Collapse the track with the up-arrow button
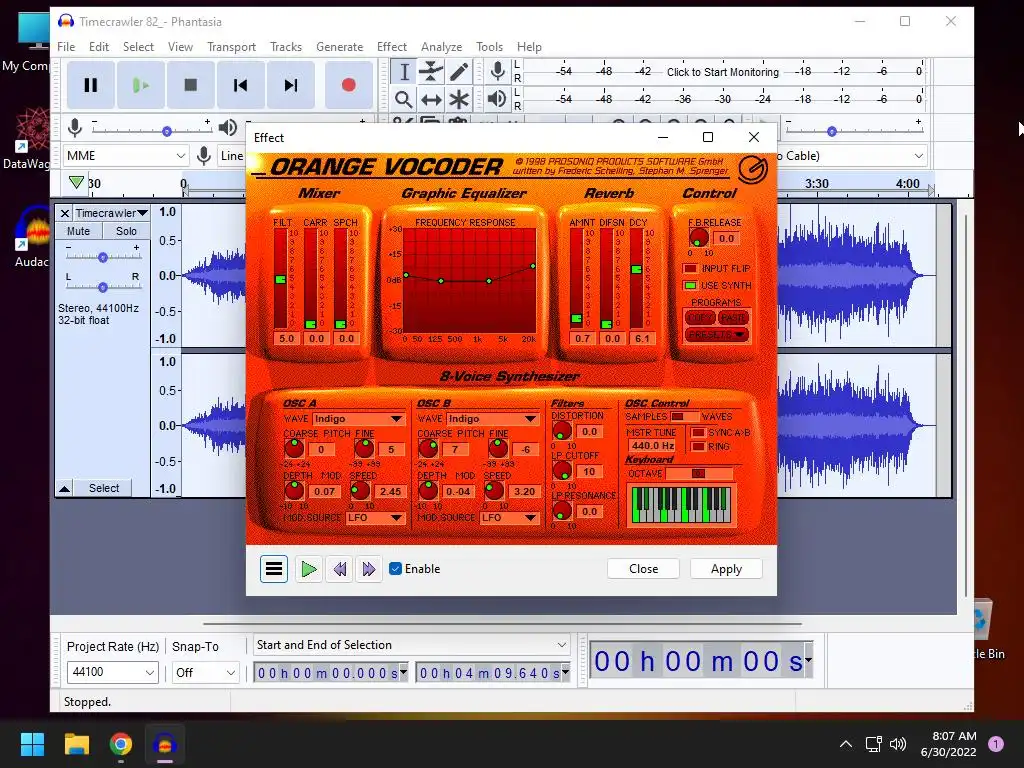The image size is (1024, 768). (65, 488)
